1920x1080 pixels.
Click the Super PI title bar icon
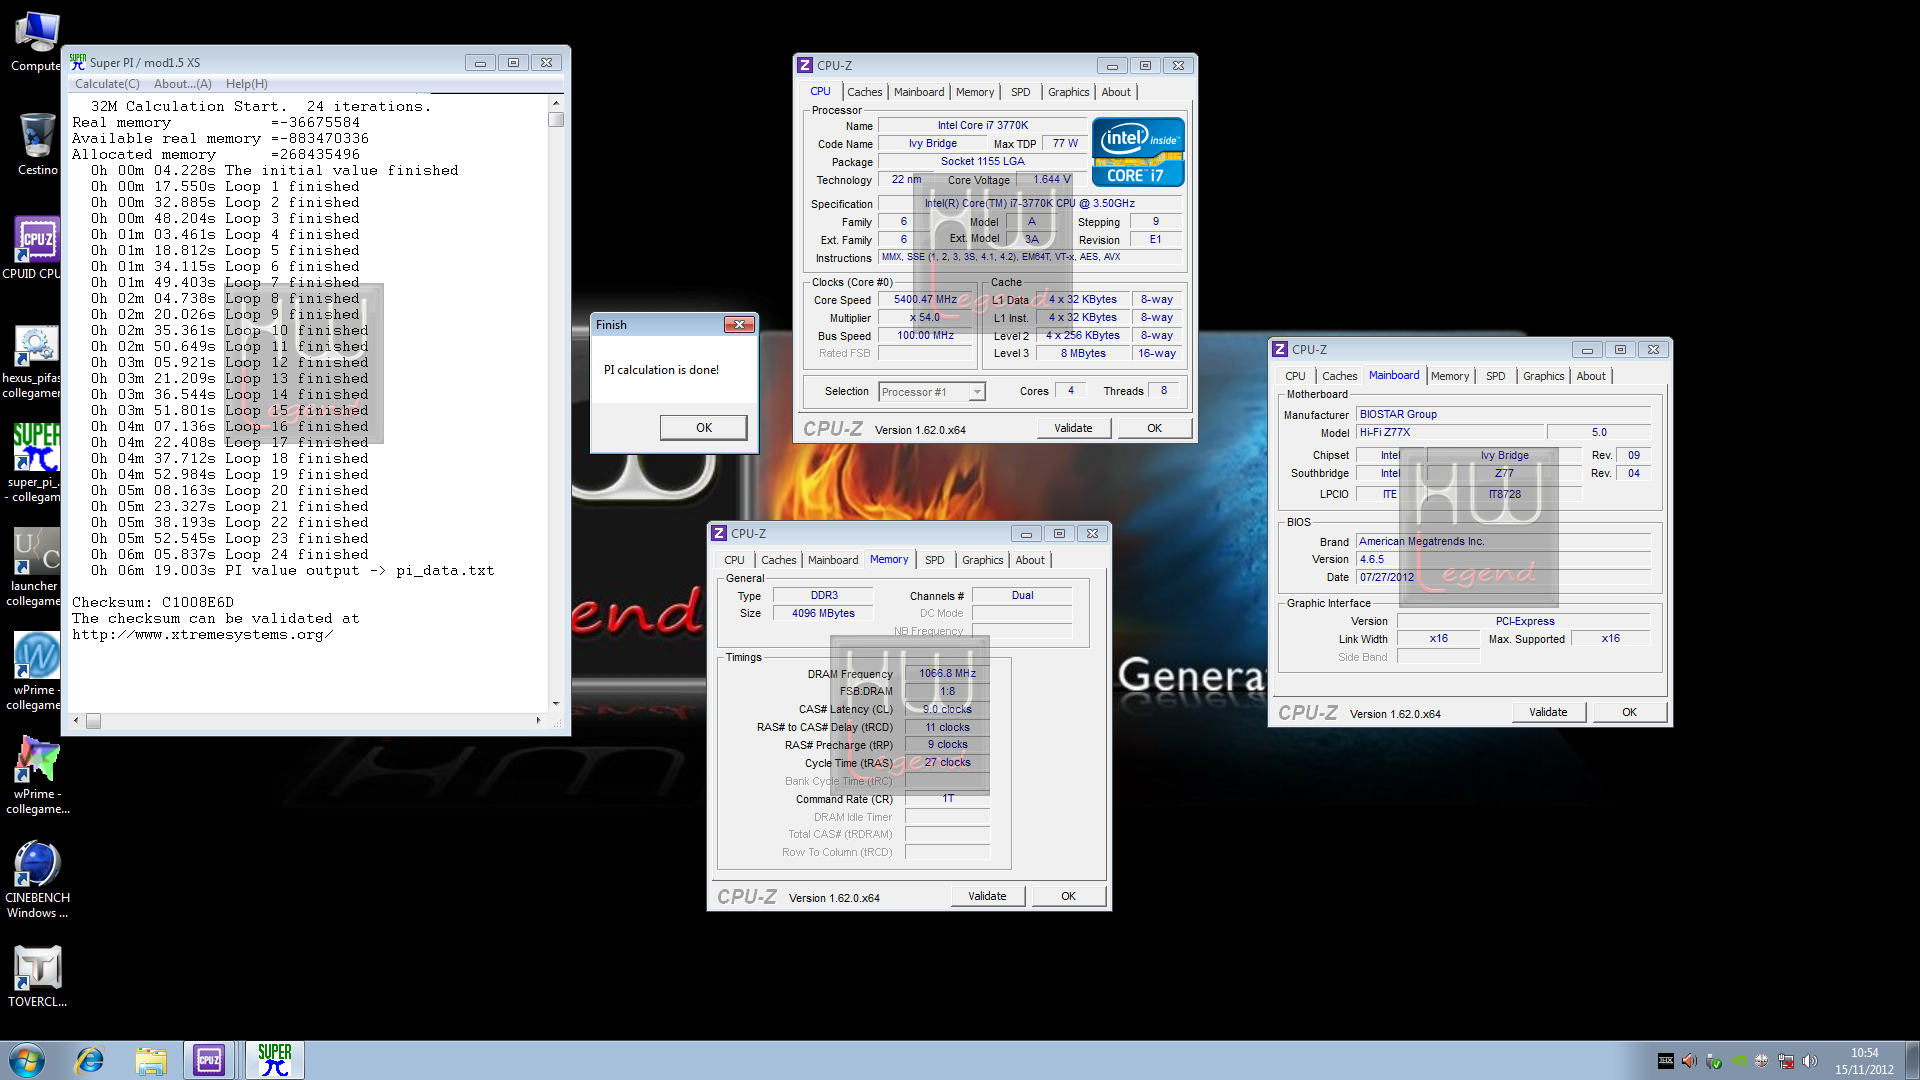coord(78,62)
